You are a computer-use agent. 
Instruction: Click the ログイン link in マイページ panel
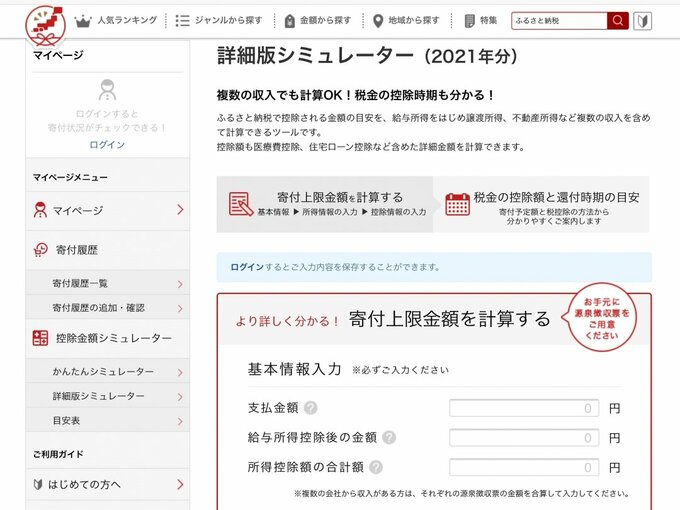[x=107, y=145]
